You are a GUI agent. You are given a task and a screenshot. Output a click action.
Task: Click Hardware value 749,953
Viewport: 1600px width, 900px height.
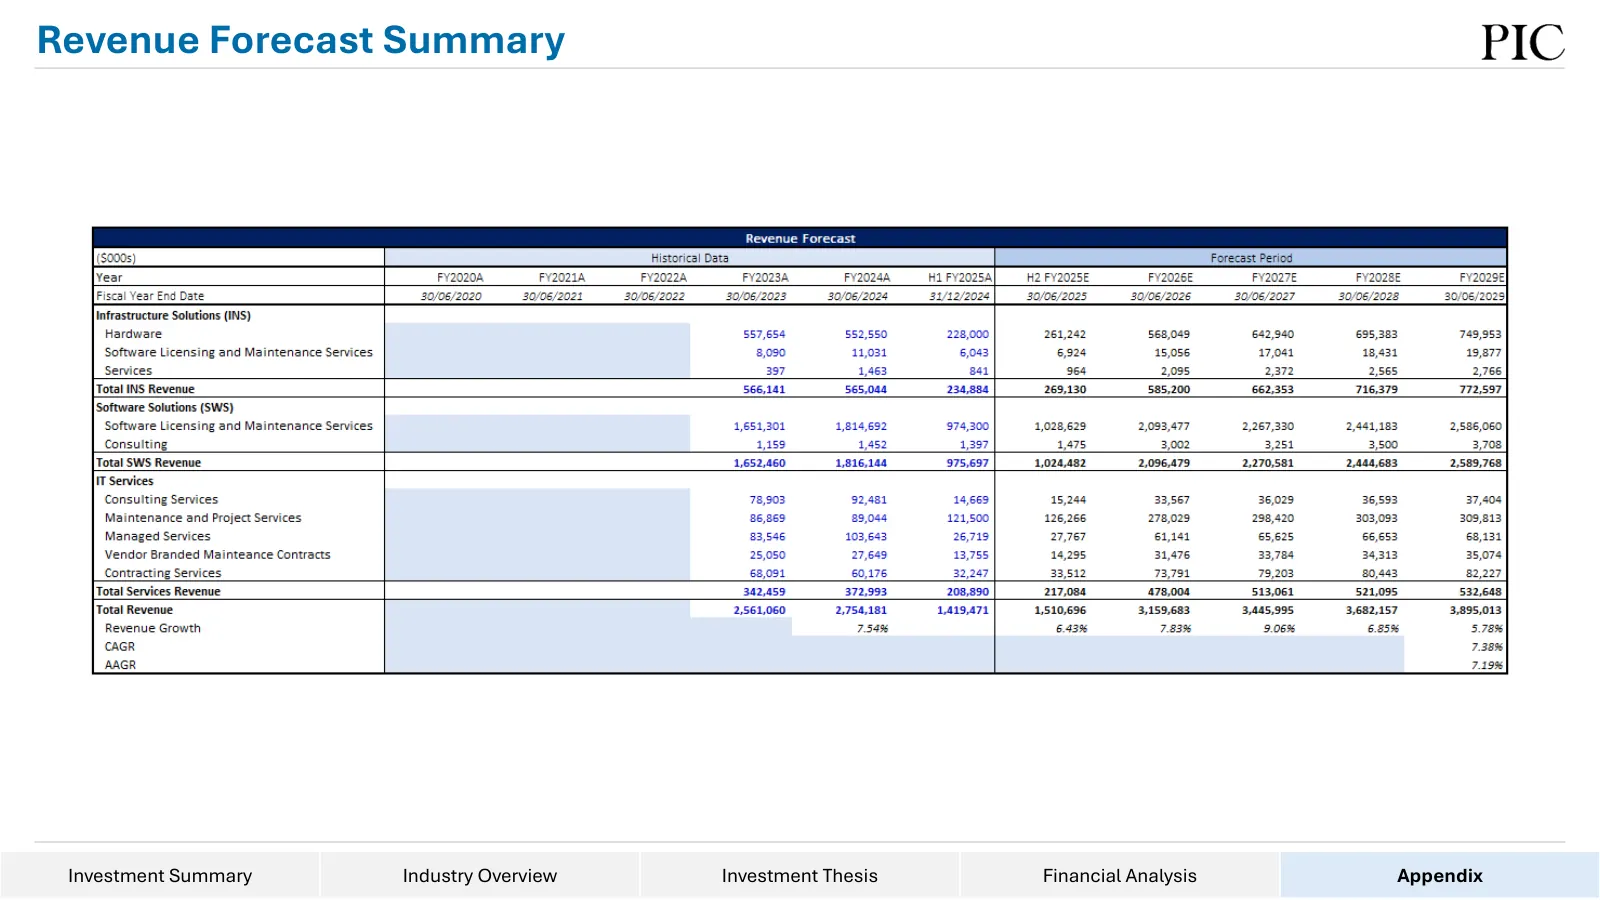pos(1480,335)
